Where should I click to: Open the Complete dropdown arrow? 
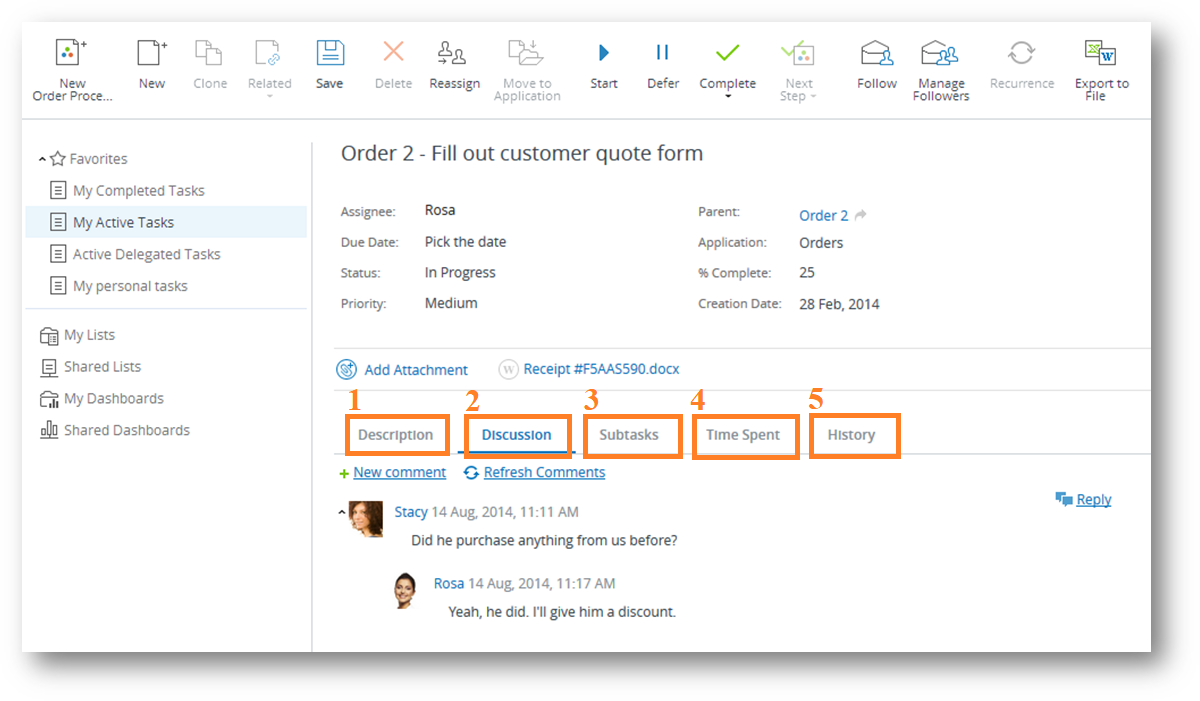pyautogui.click(x=728, y=97)
